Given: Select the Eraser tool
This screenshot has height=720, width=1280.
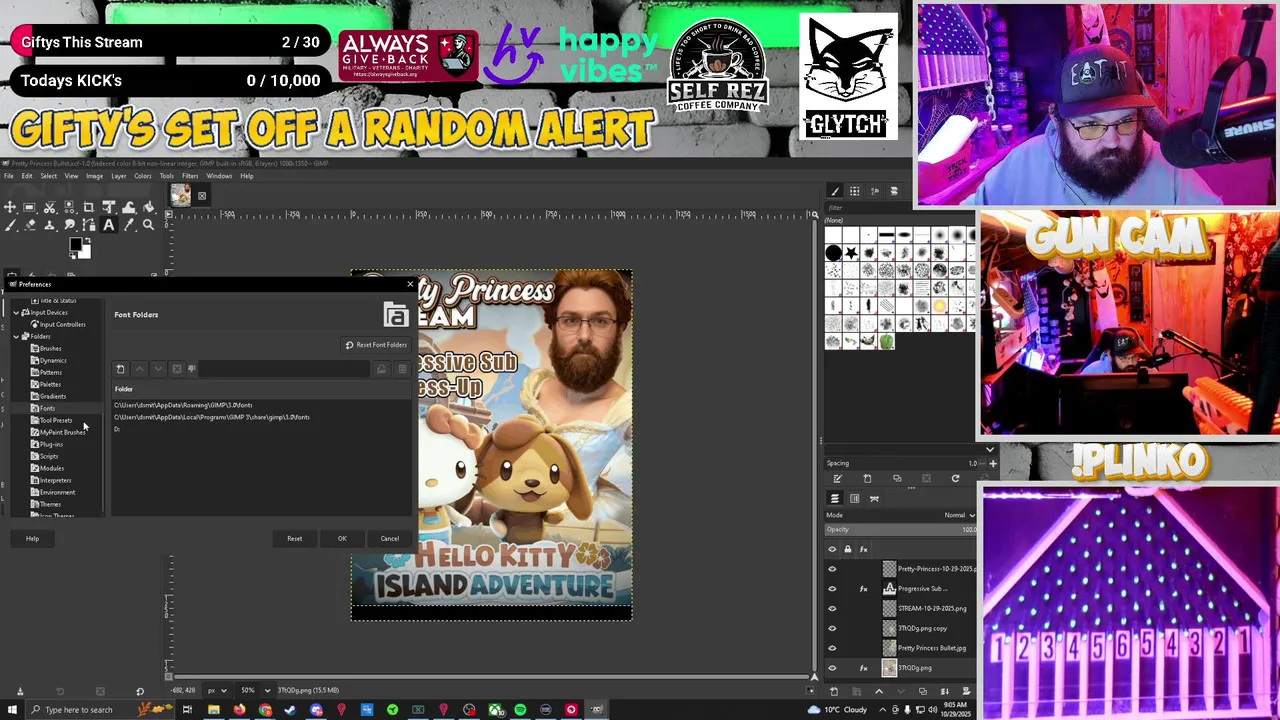Looking at the screenshot, I should [x=29, y=225].
